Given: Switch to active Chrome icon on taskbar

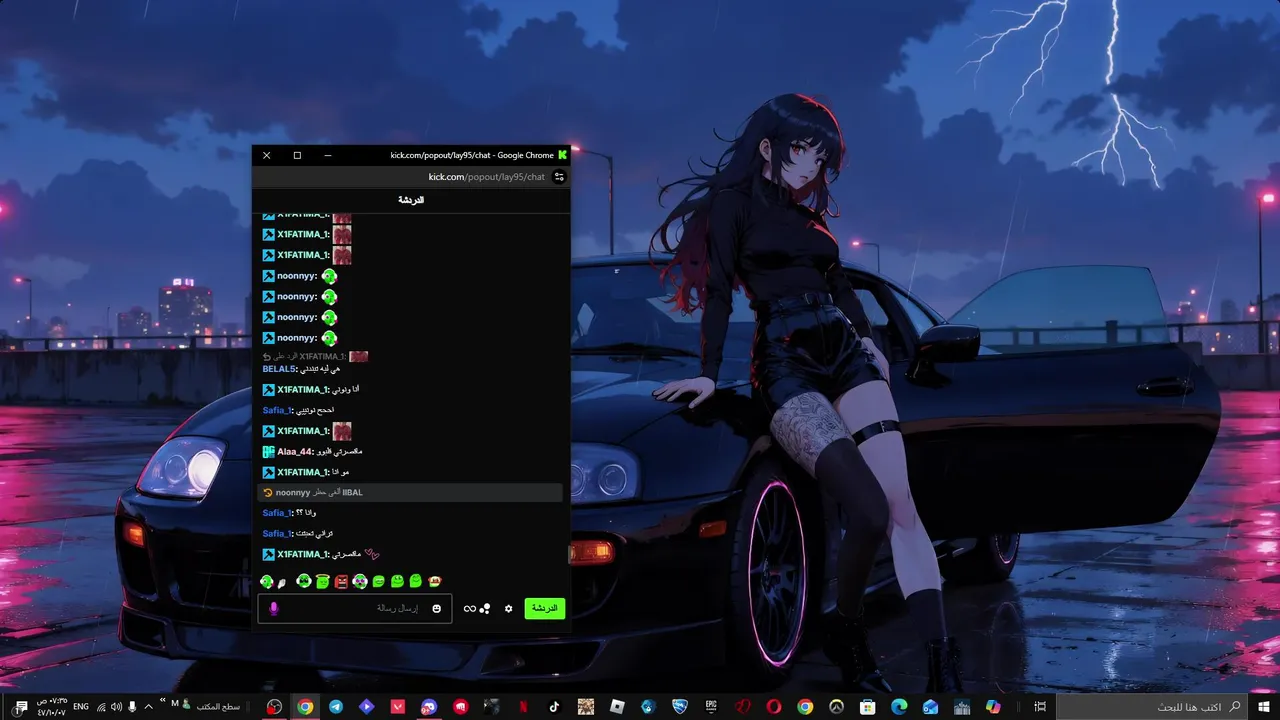Looking at the screenshot, I should [x=305, y=707].
